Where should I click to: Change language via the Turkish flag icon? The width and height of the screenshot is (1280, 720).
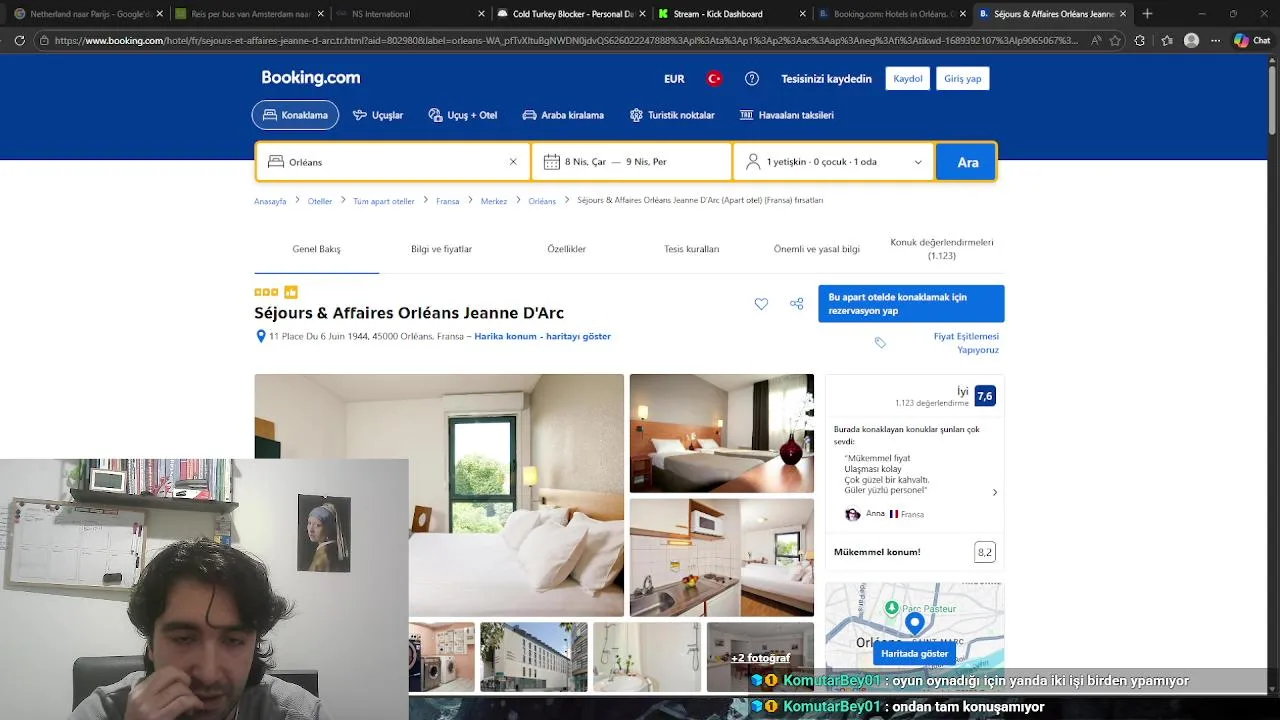(714, 79)
